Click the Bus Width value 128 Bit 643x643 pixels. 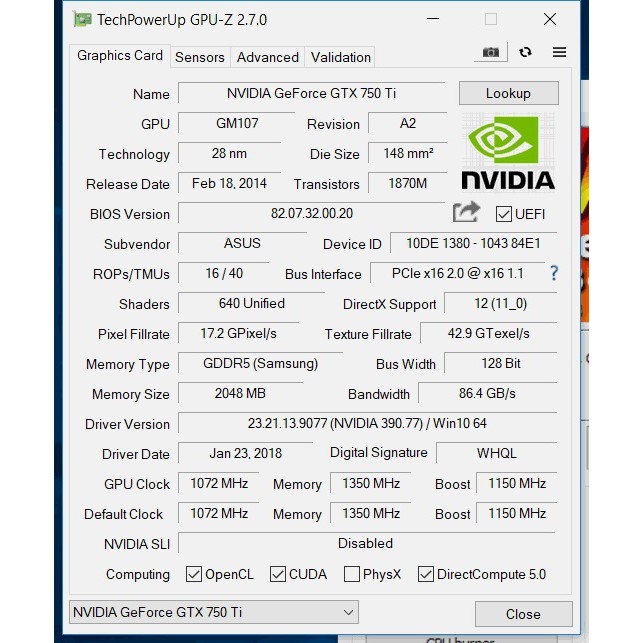tap(500, 363)
